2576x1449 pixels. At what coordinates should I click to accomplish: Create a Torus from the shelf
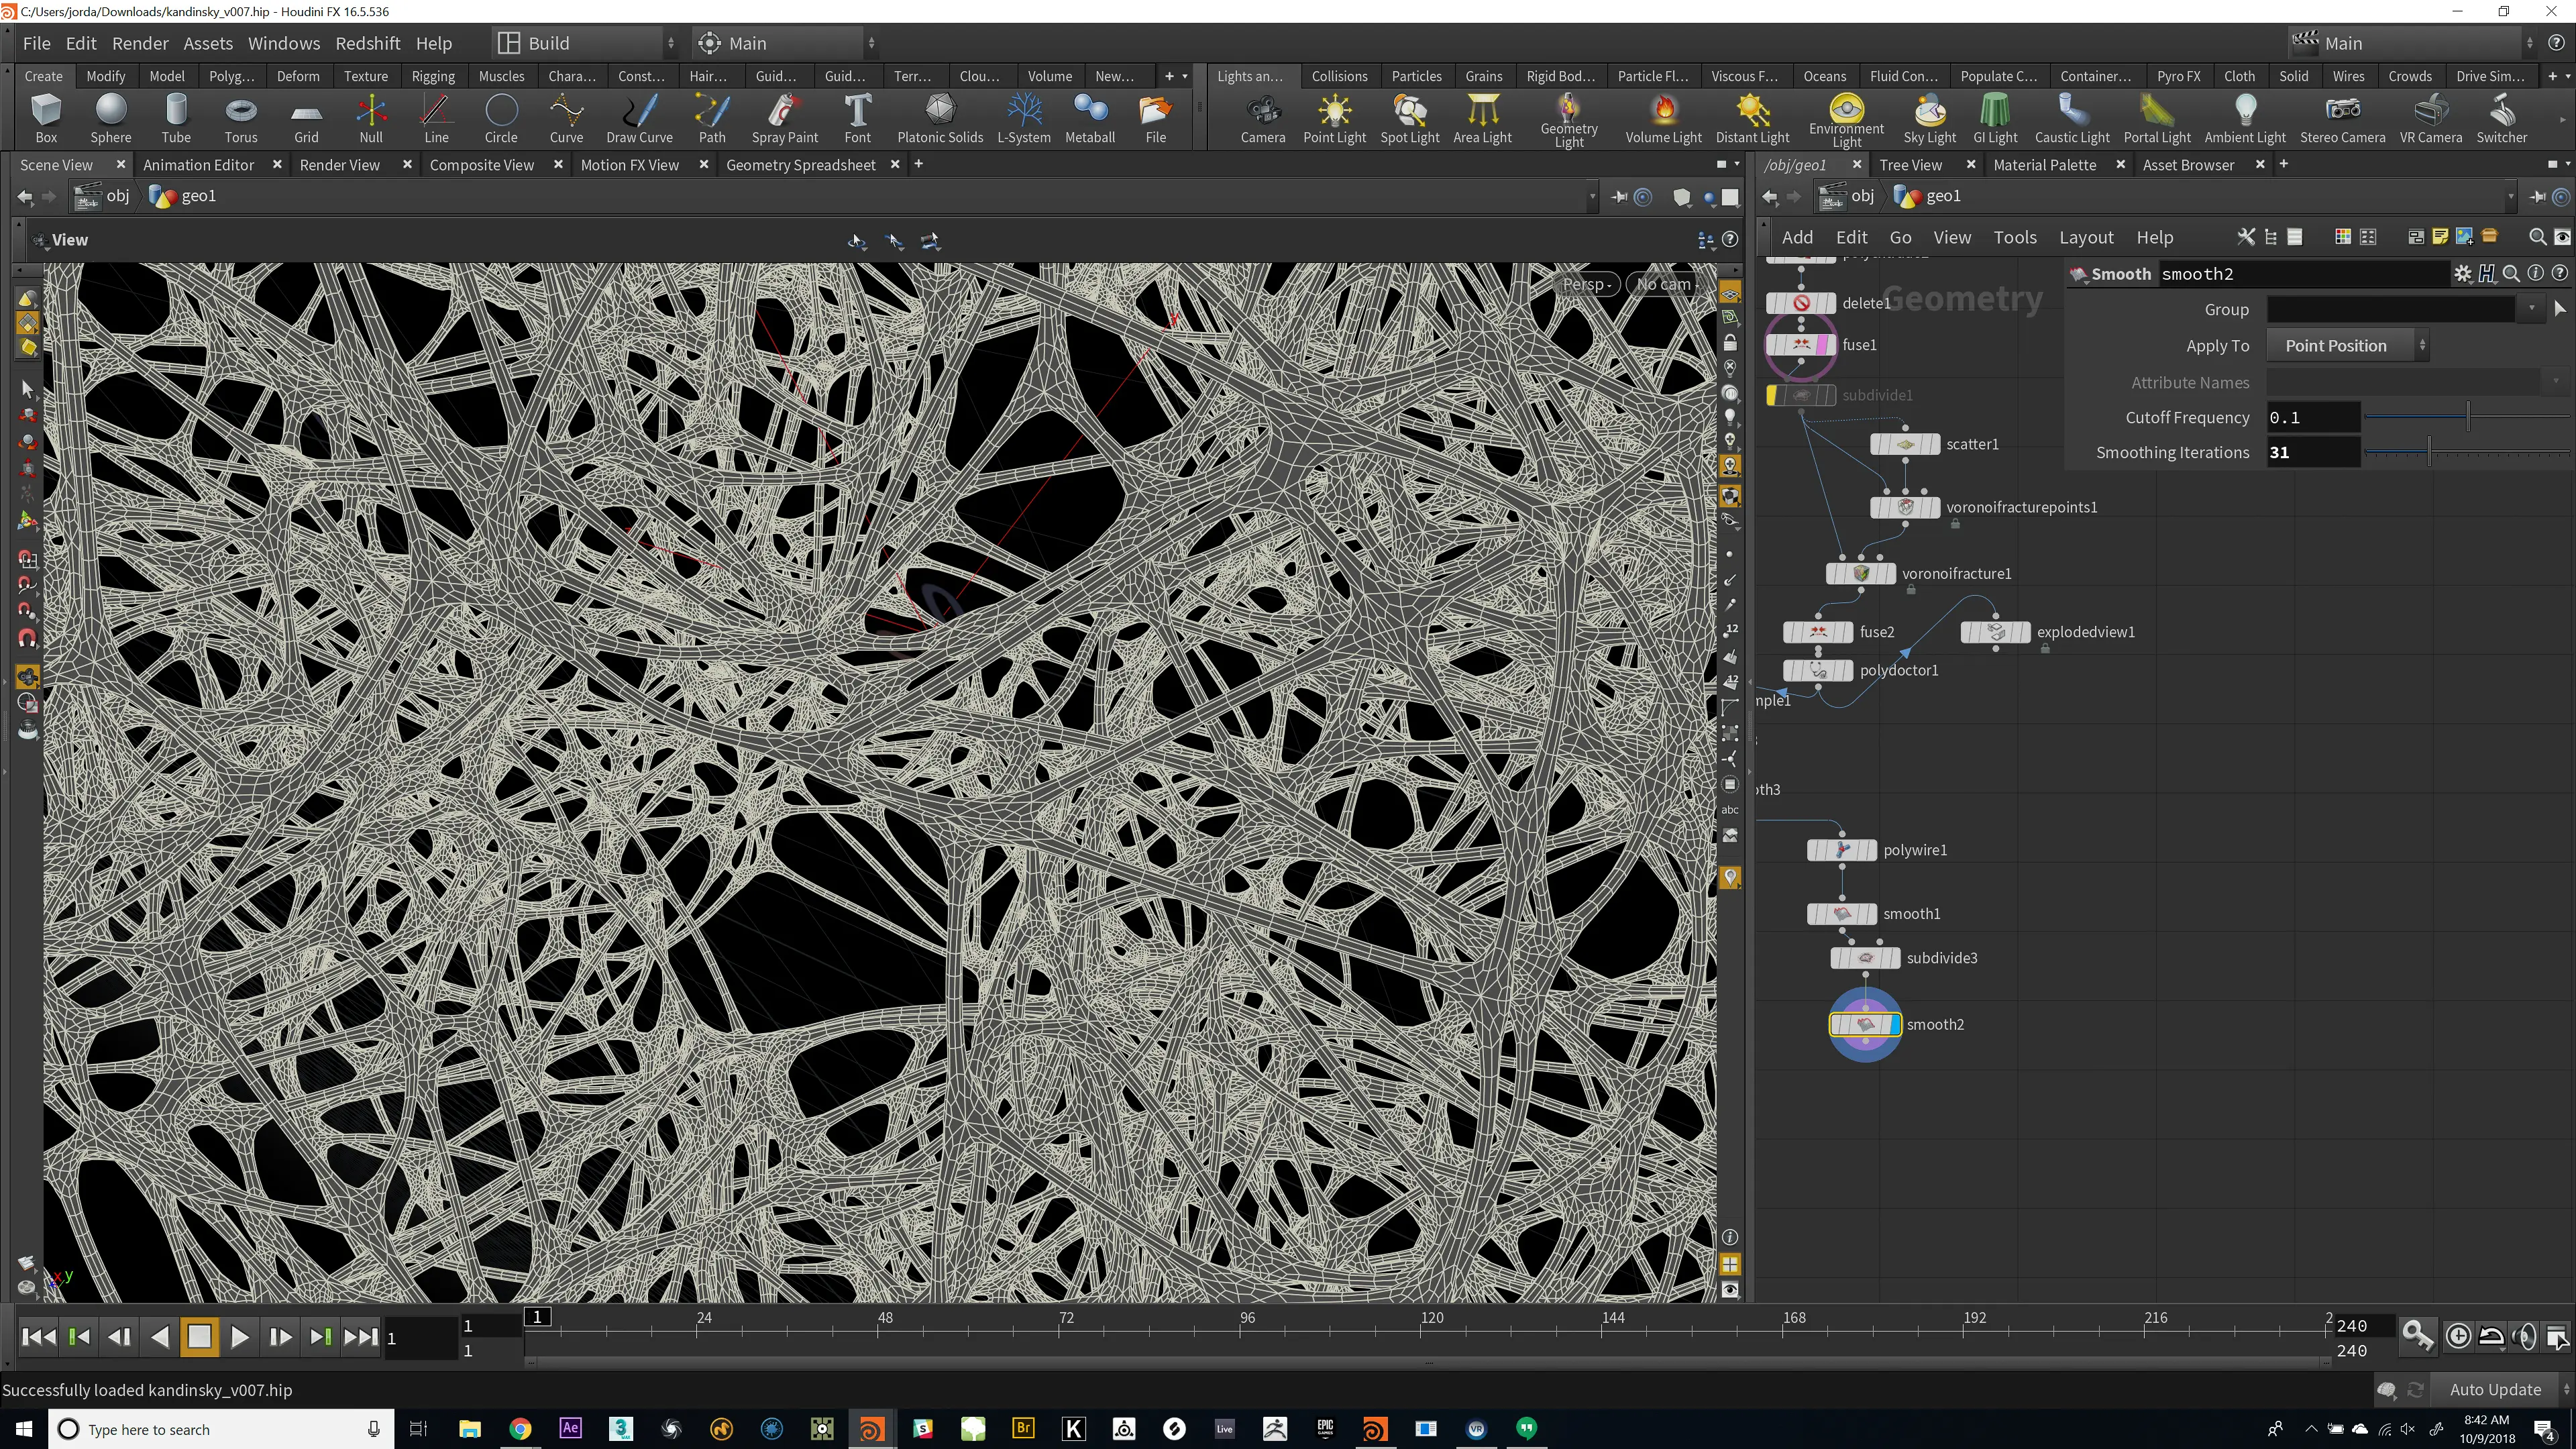(x=241, y=118)
